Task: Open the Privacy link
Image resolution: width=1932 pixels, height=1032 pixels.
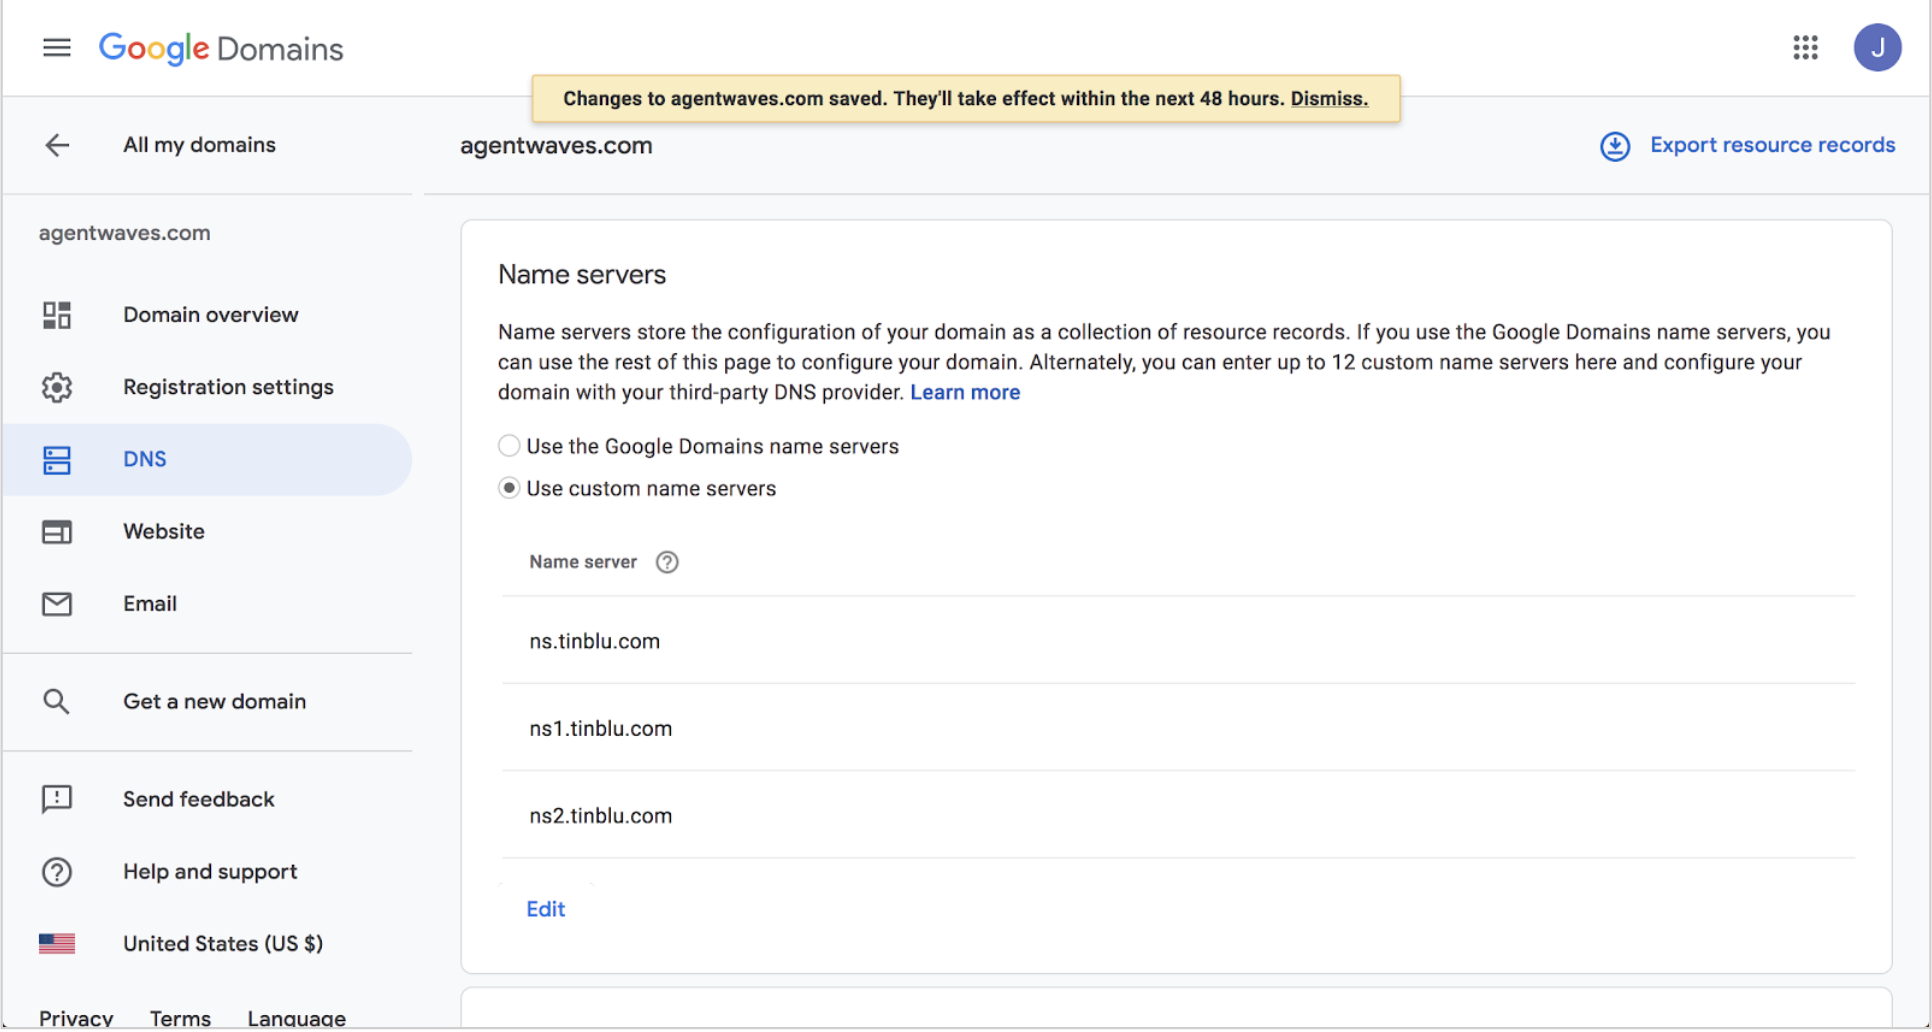Action: pyautogui.click(x=76, y=1018)
